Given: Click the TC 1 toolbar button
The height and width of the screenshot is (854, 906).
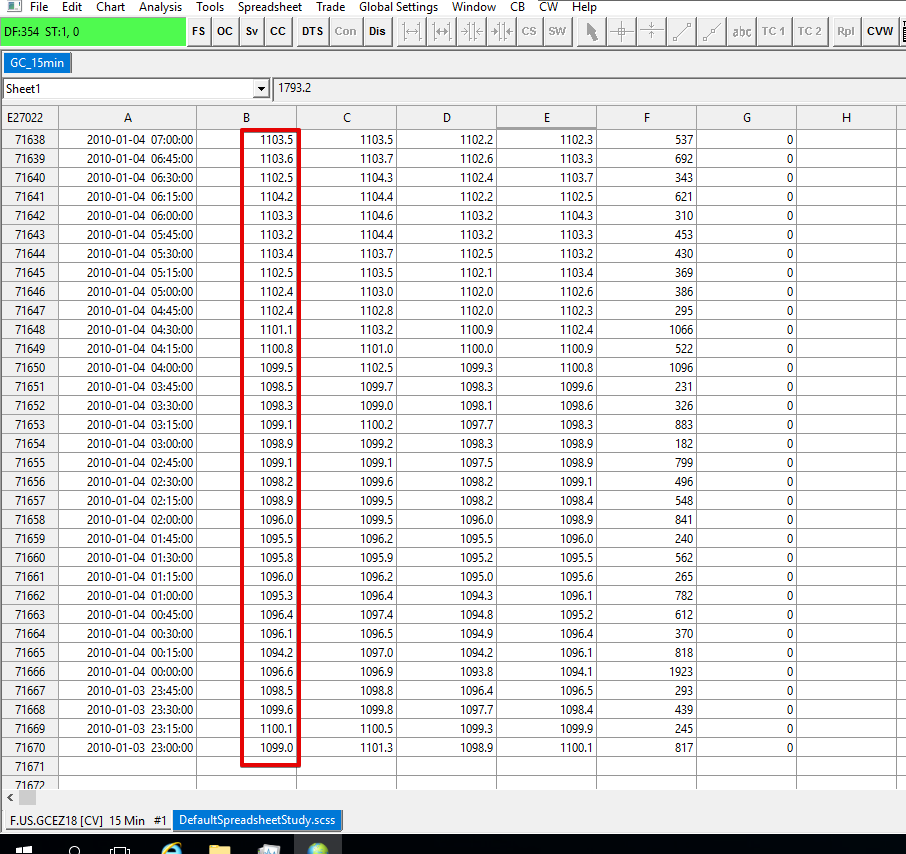Looking at the screenshot, I should tap(773, 32).
